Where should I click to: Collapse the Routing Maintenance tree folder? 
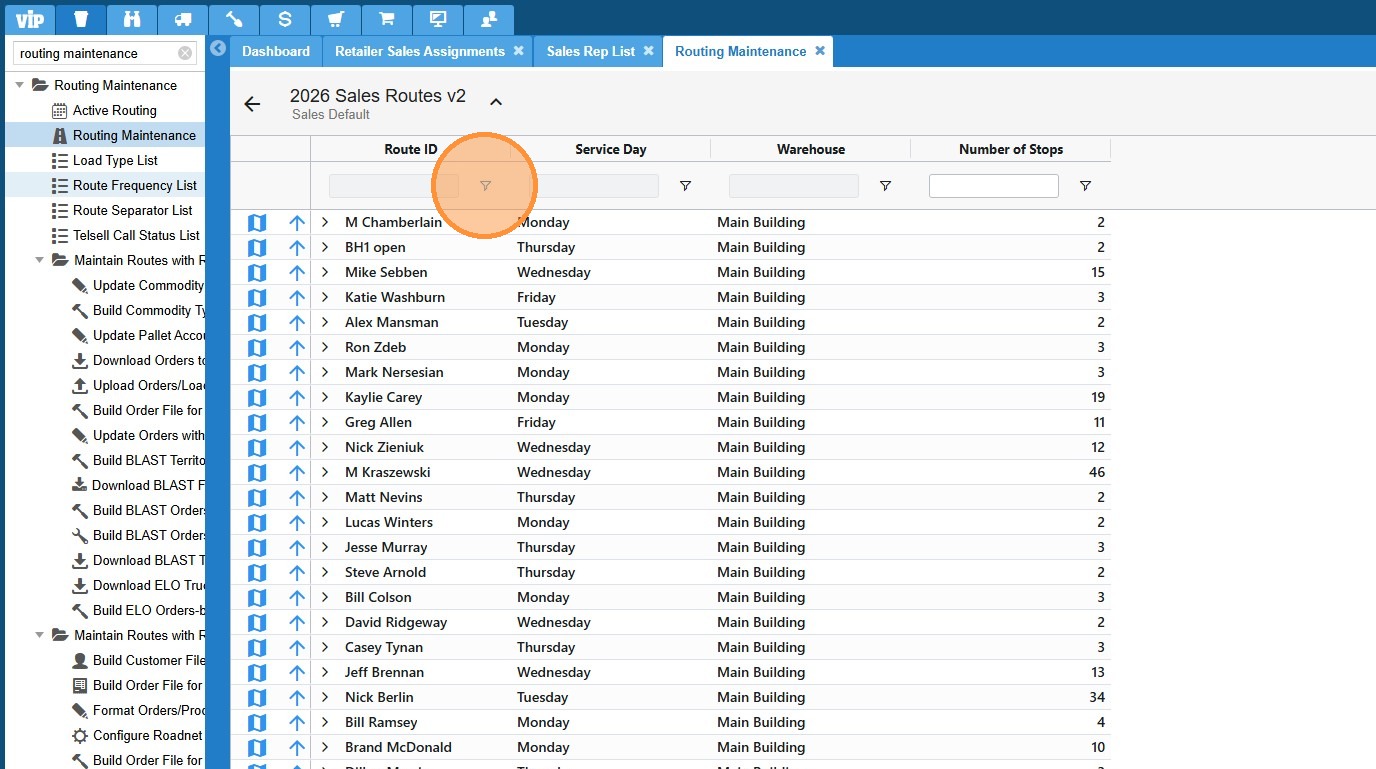[20, 86]
